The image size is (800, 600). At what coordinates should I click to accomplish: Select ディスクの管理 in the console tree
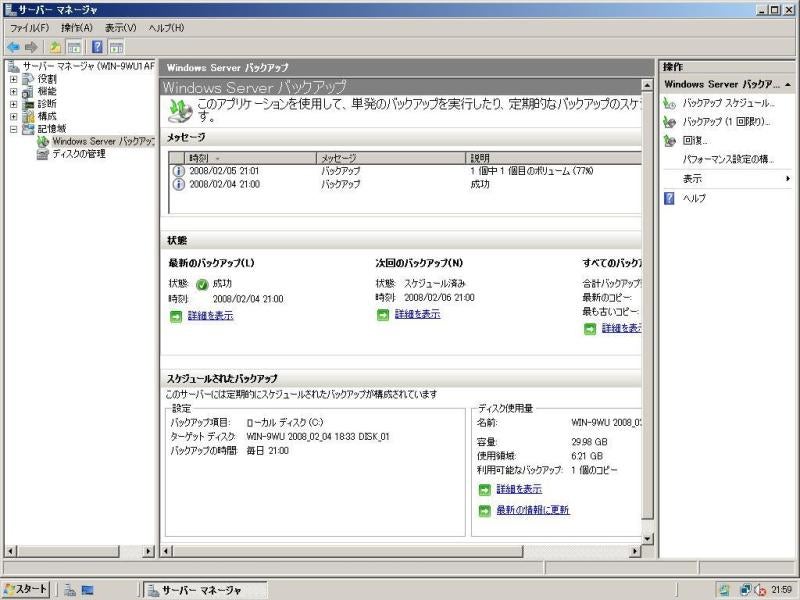click(79, 154)
